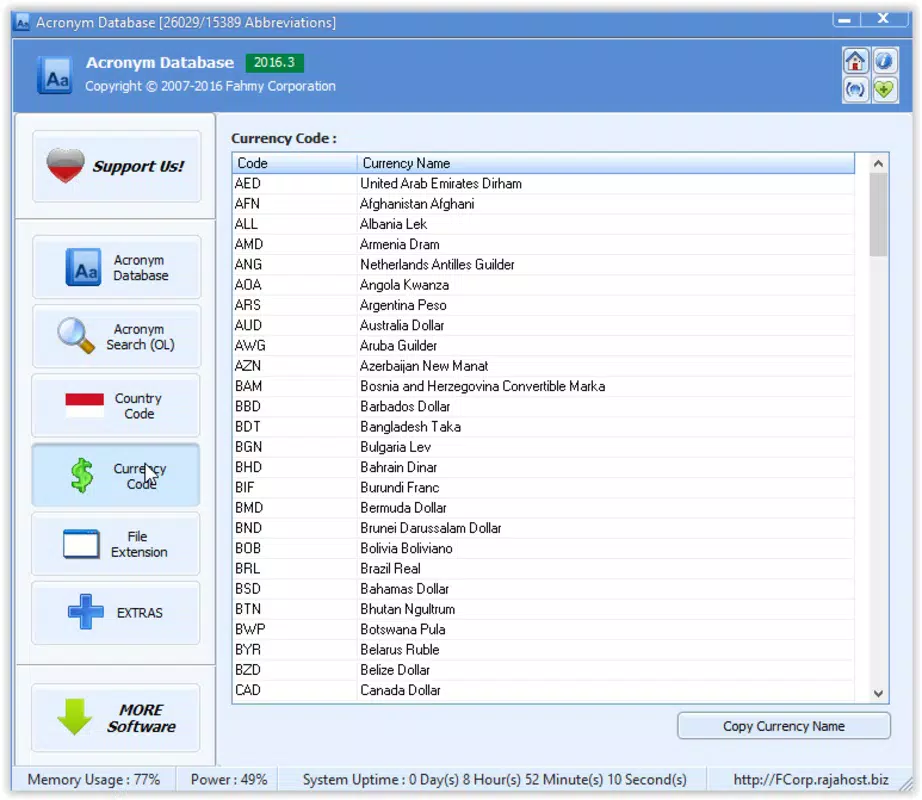Click MORE Software button

click(116, 718)
